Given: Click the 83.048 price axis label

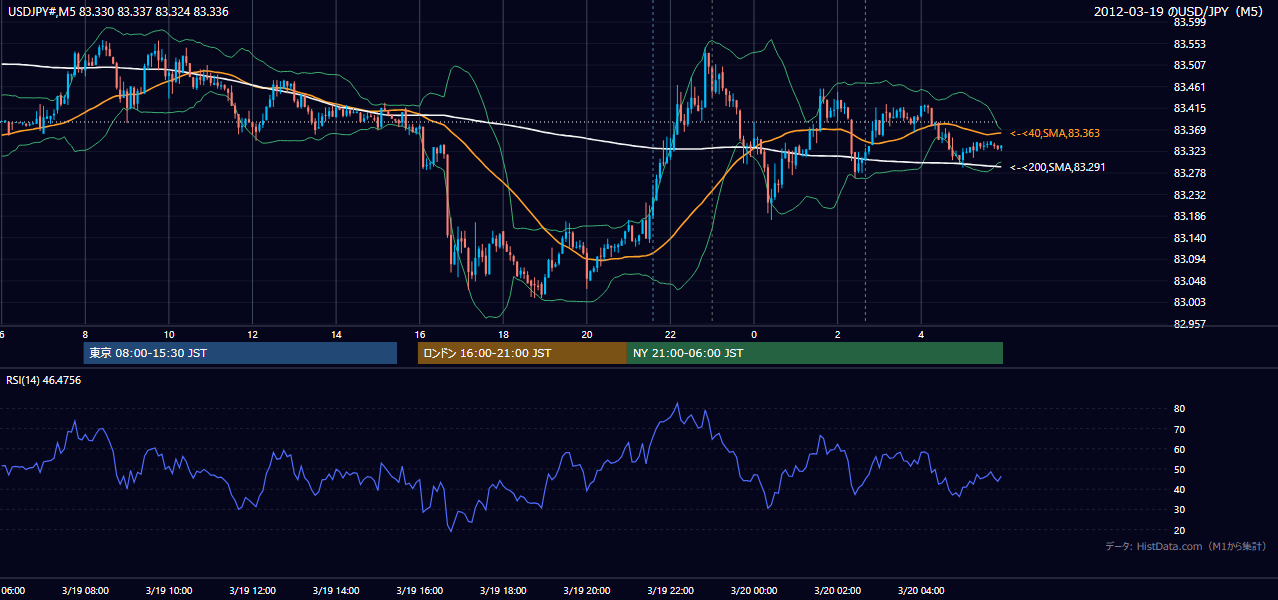Looking at the screenshot, I should [x=1189, y=281].
